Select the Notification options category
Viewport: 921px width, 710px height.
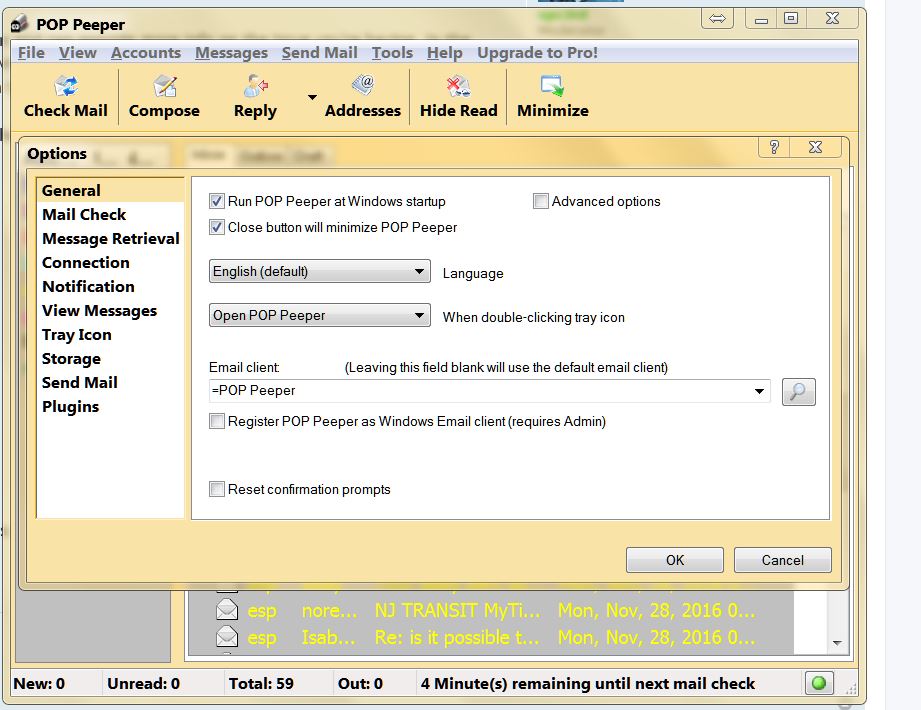[x=110, y=287]
